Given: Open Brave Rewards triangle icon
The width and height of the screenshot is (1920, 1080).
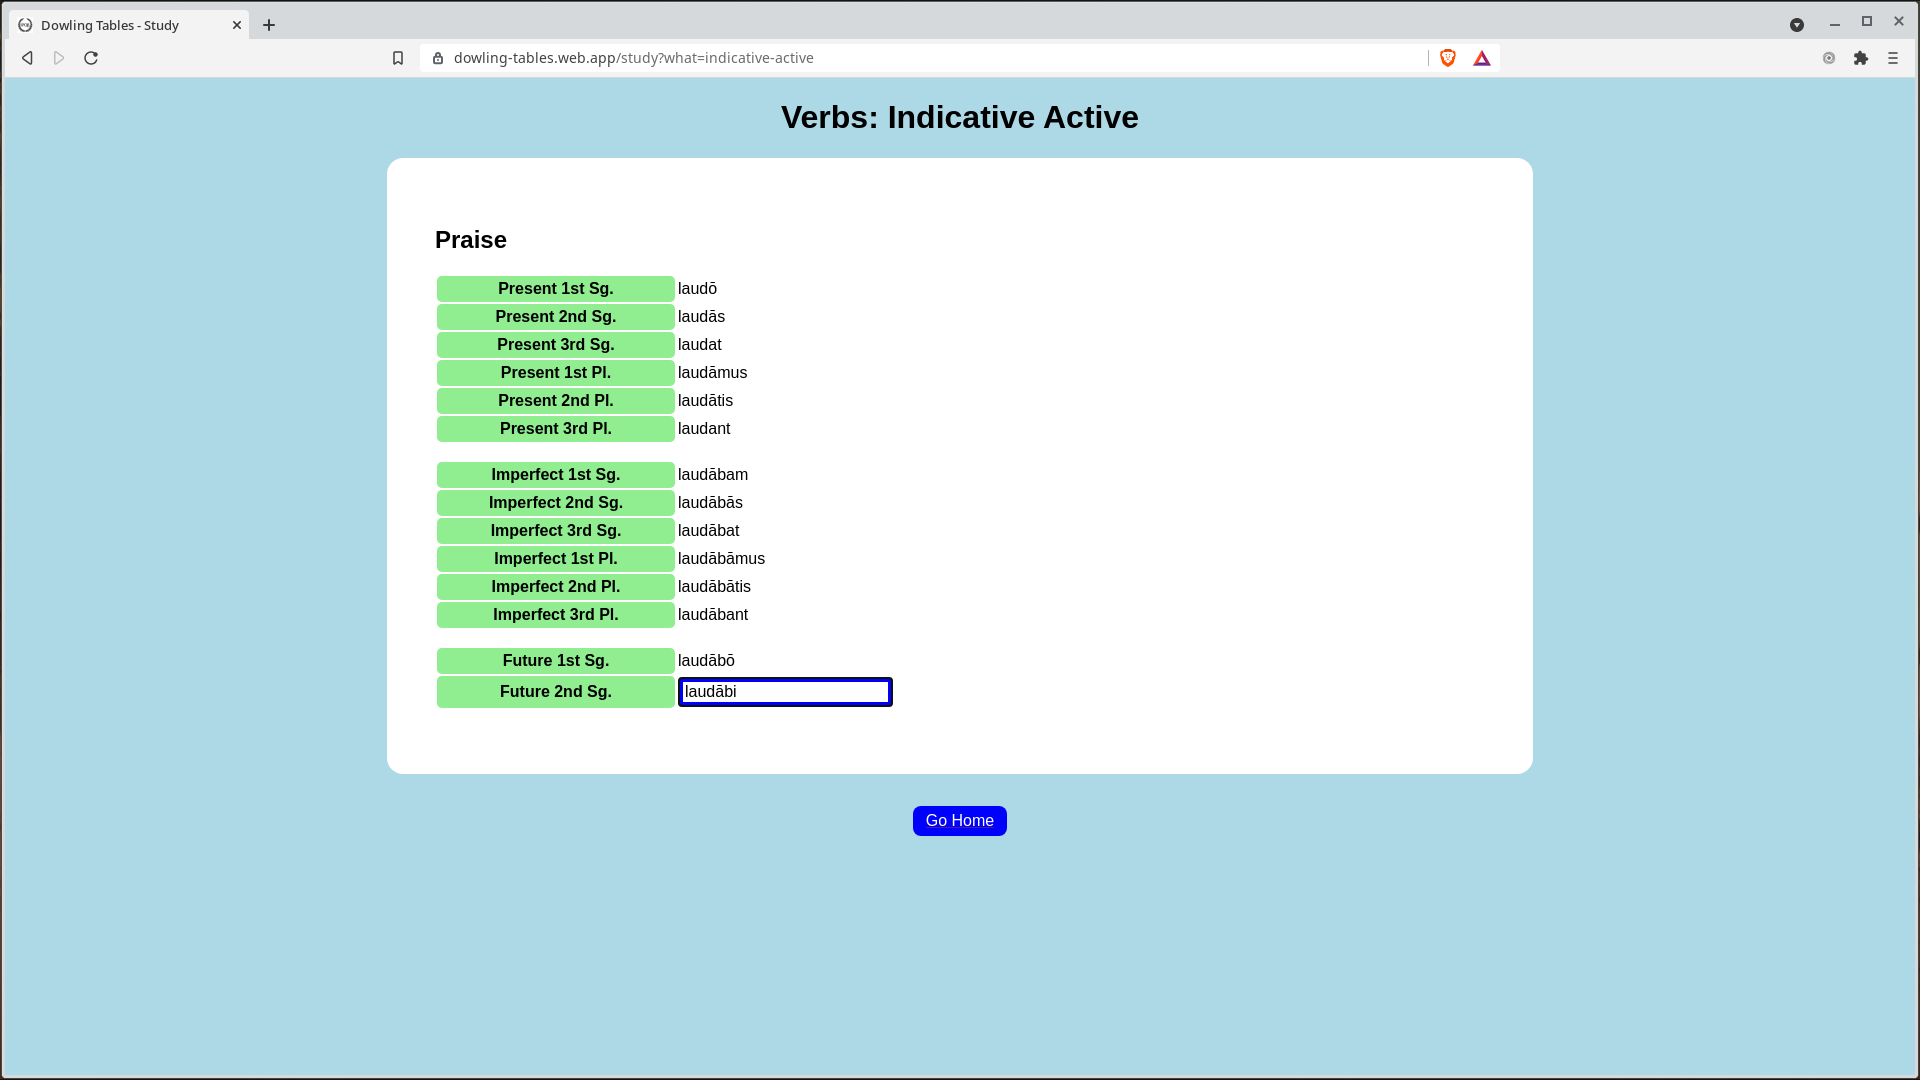Looking at the screenshot, I should pyautogui.click(x=1482, y=58).
